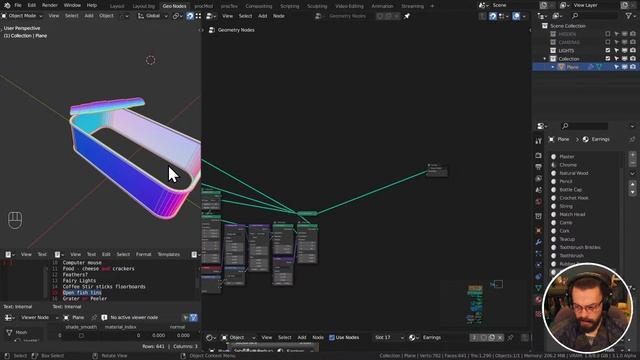
Task: Click the properties panel search field
Action: click(x=584, y=126)
